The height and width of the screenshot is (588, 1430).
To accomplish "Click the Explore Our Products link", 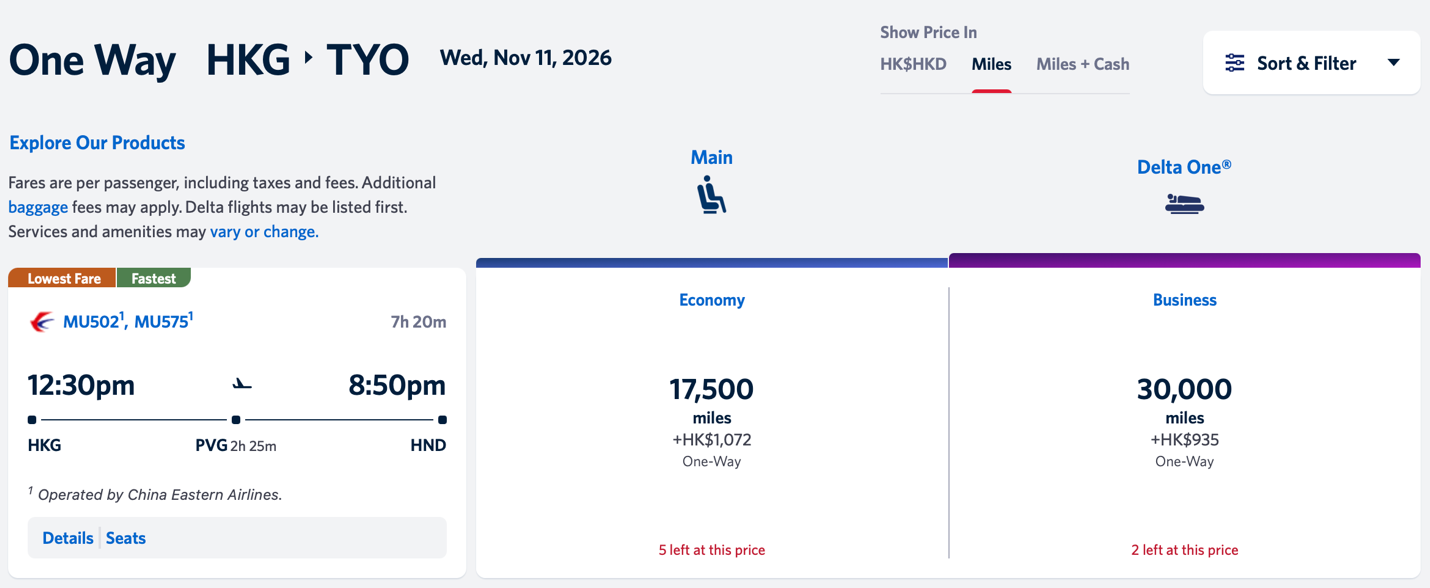I will pos(97,142).
